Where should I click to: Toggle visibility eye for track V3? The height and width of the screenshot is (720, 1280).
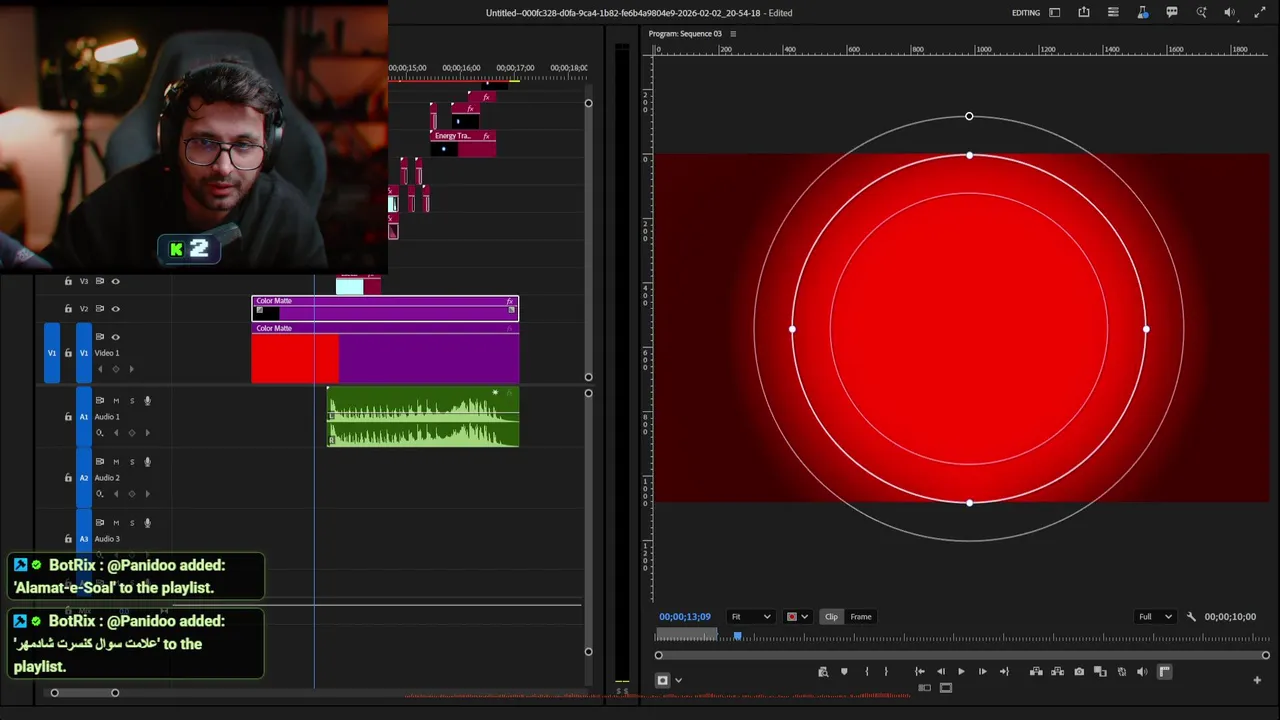point(115,281)
